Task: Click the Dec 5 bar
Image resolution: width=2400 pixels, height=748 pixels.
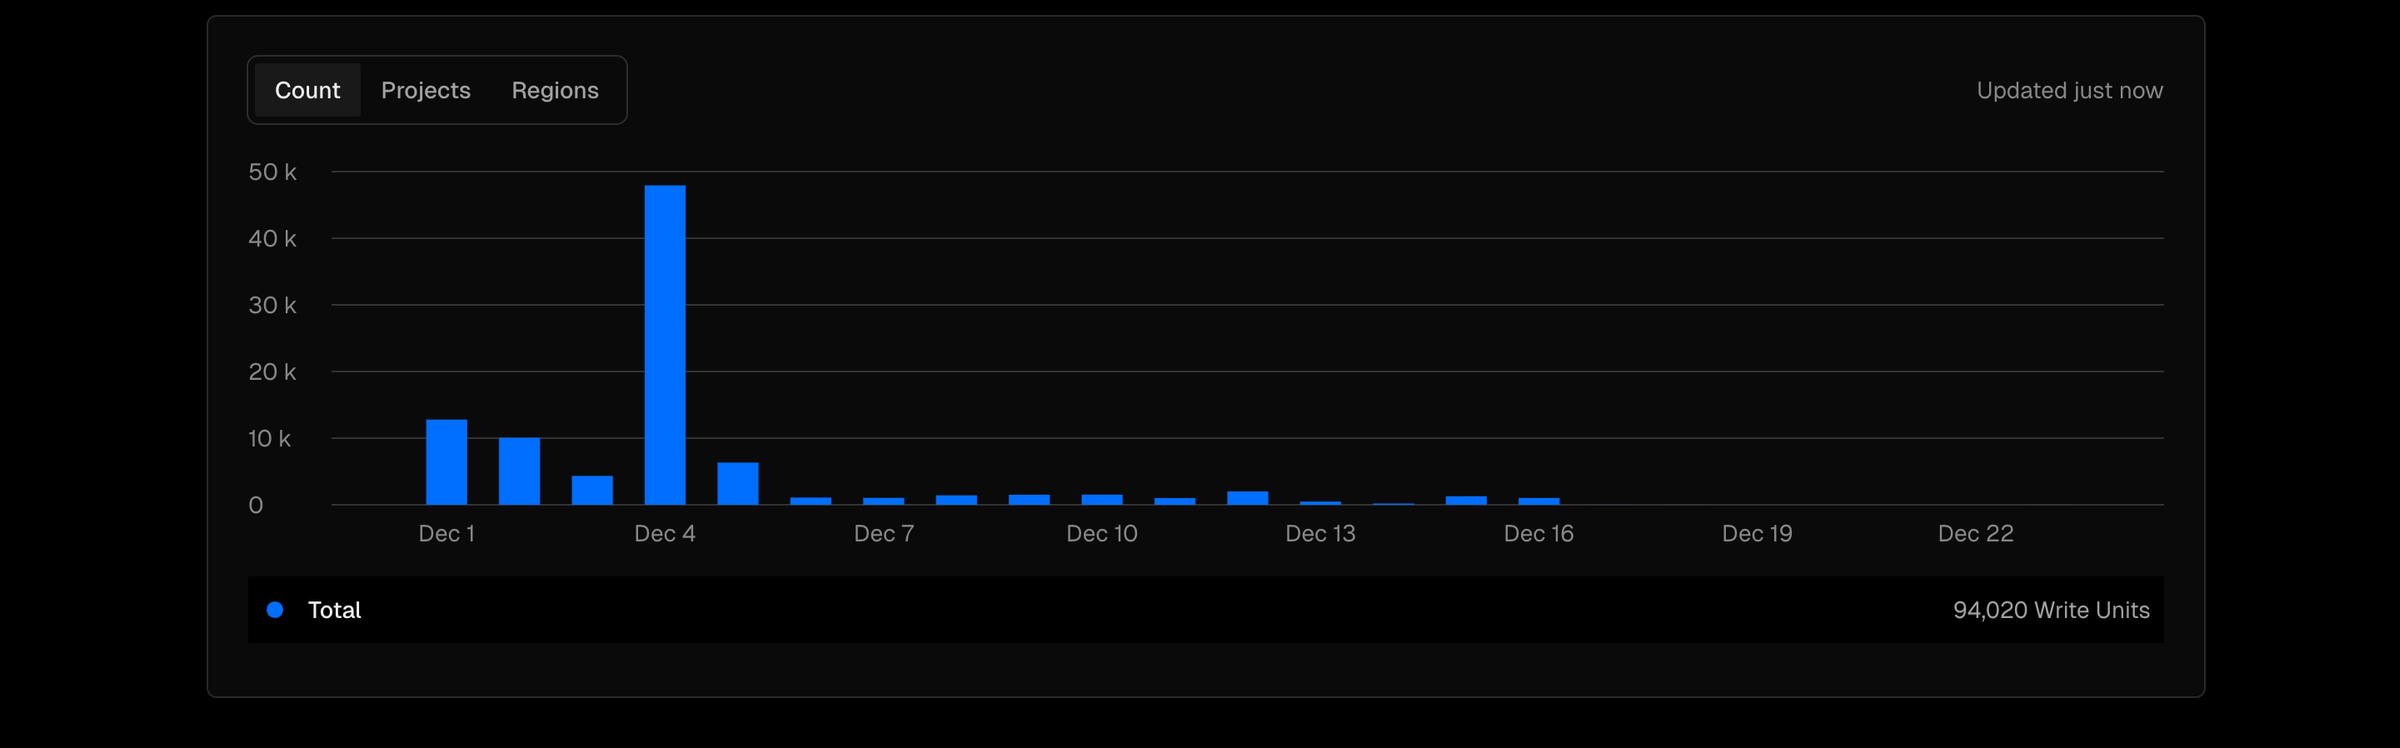Action: [x=738, y=483]
